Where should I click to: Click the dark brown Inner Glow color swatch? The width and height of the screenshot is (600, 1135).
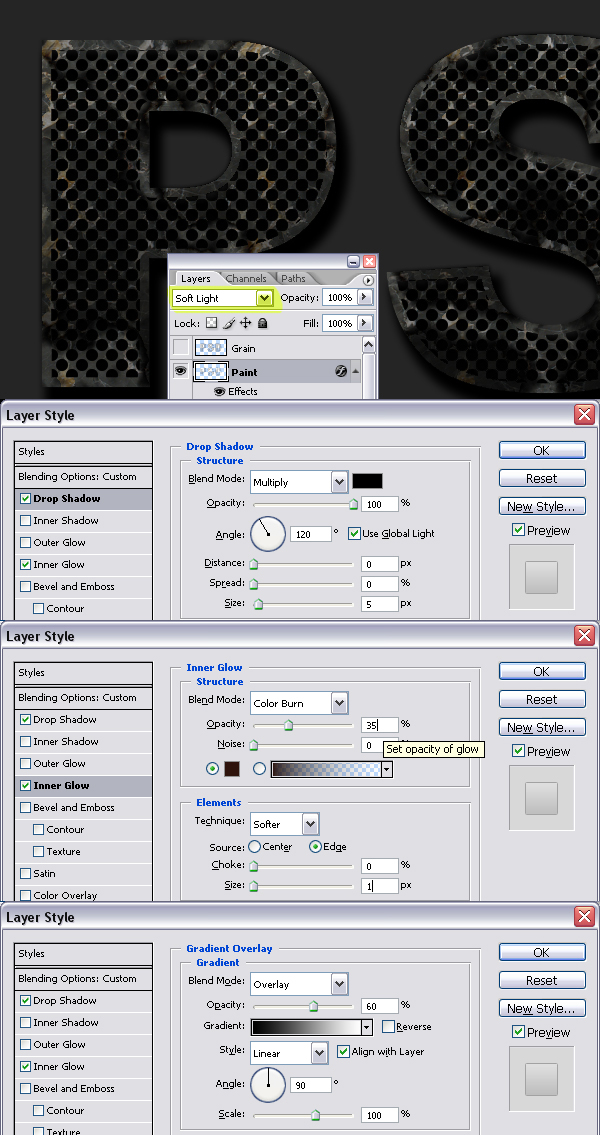click(232, 769)
